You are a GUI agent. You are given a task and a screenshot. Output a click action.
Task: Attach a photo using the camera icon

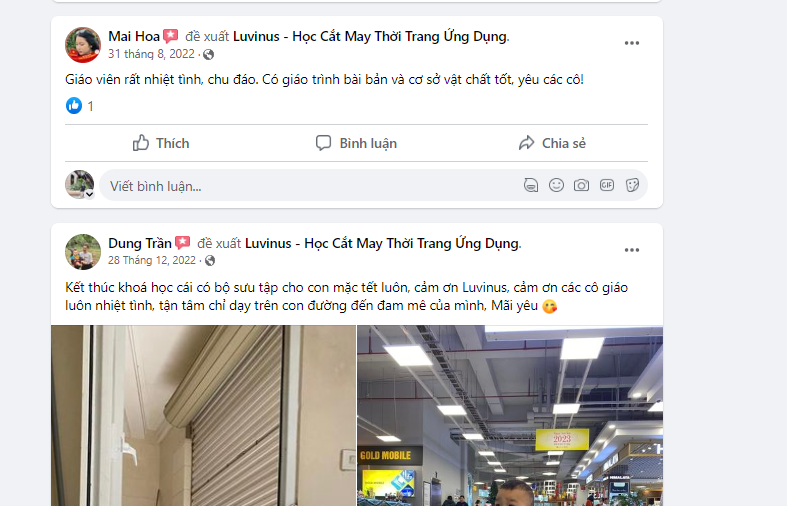point(581,185)
